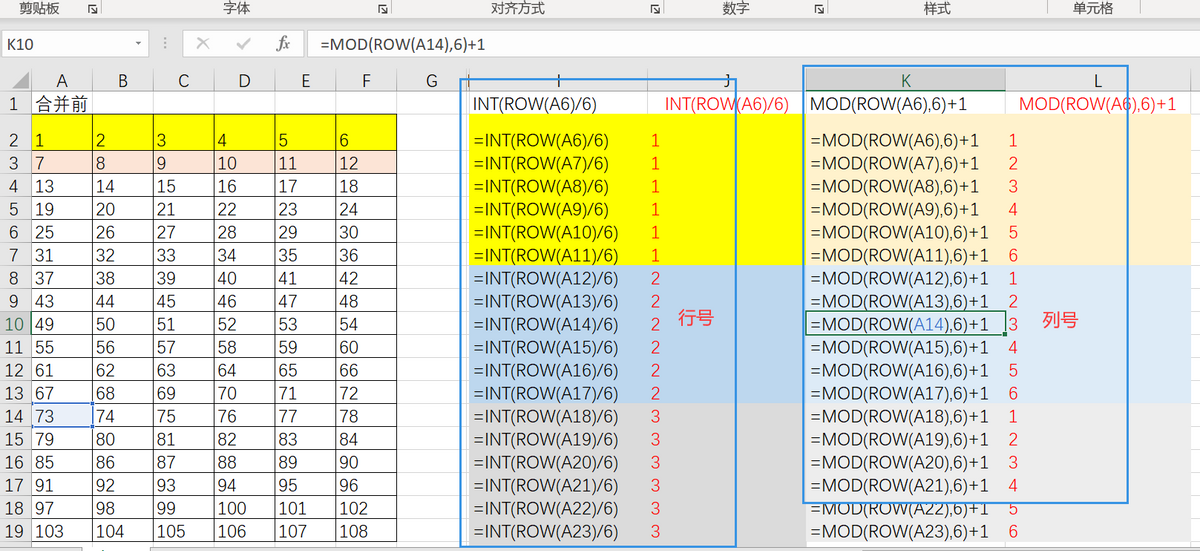Select column G header

pyautogui.click(x=432, y=80)
